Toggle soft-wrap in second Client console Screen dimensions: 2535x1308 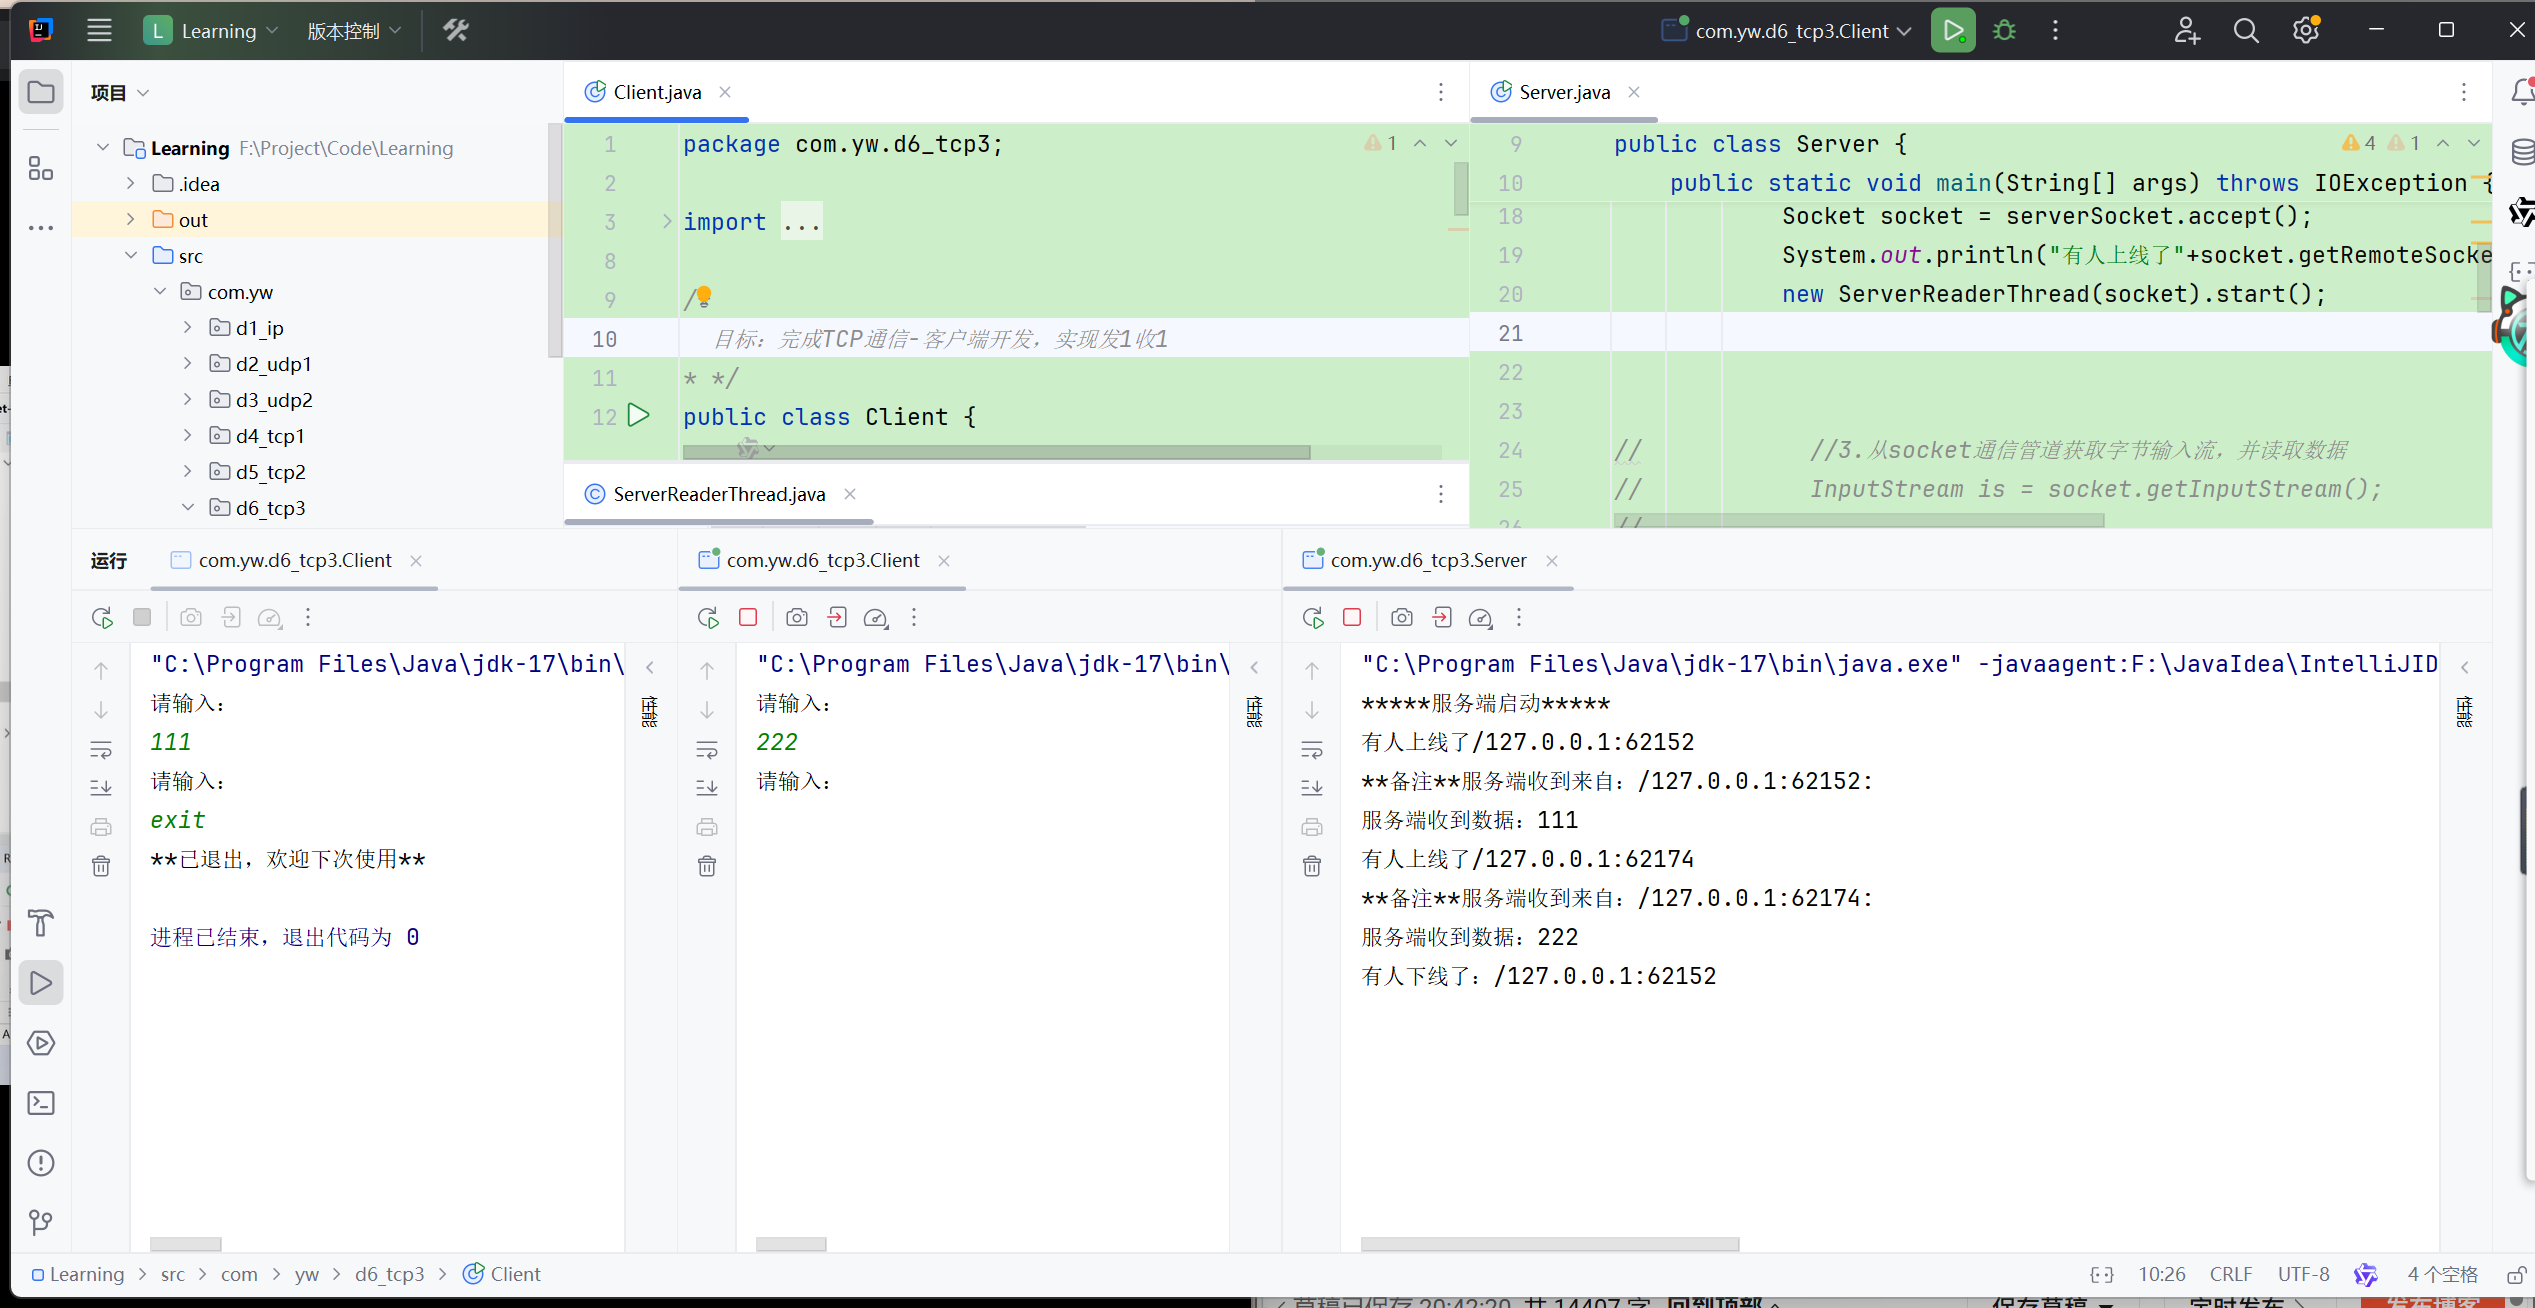(707, 750)
